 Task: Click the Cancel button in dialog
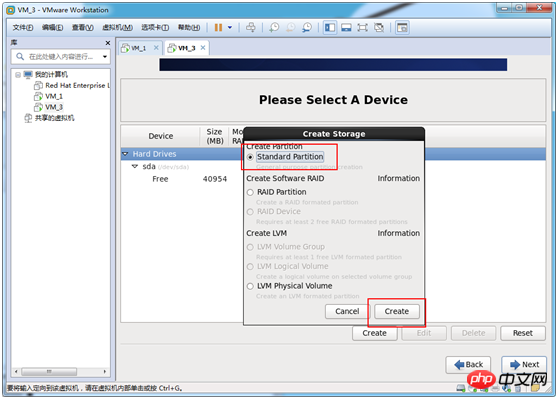(347, 311)
